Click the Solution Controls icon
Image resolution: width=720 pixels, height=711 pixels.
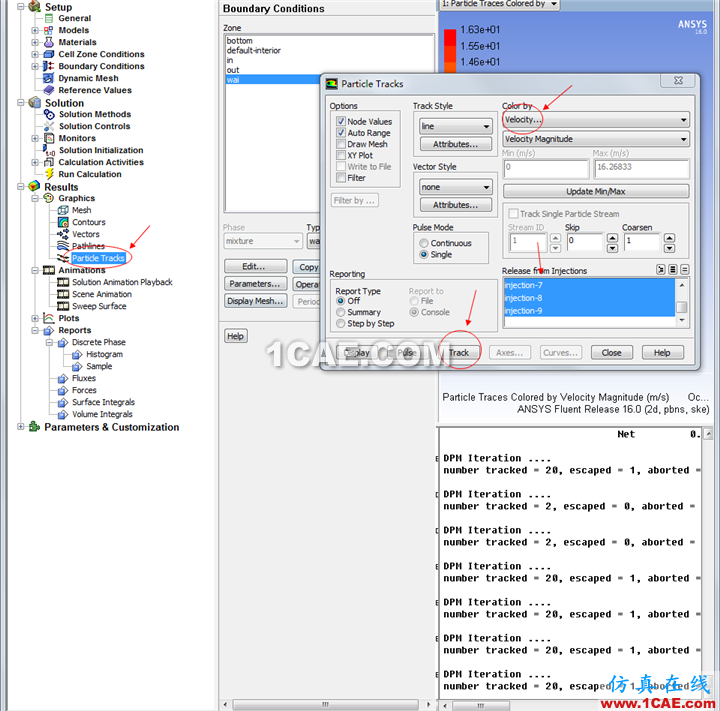coord(49,126)
